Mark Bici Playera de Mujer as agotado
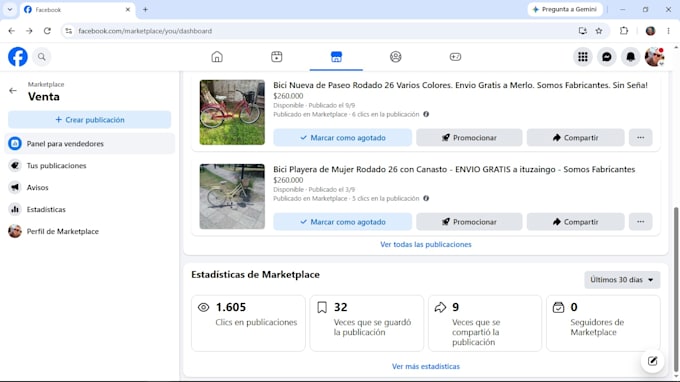This screenshot has height=382, width=680. 343,222
